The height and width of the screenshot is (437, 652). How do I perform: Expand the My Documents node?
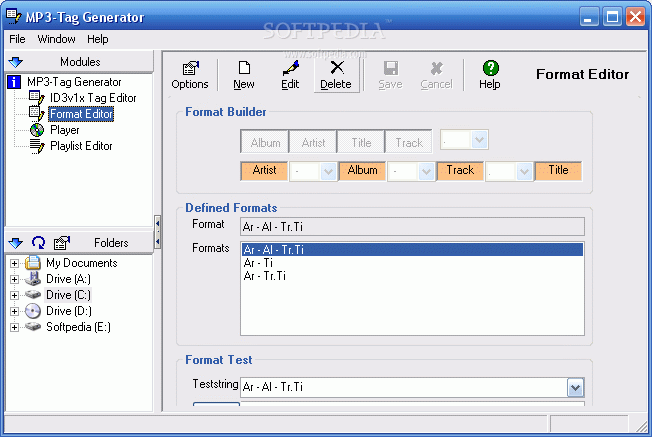[x=14, y=264]
